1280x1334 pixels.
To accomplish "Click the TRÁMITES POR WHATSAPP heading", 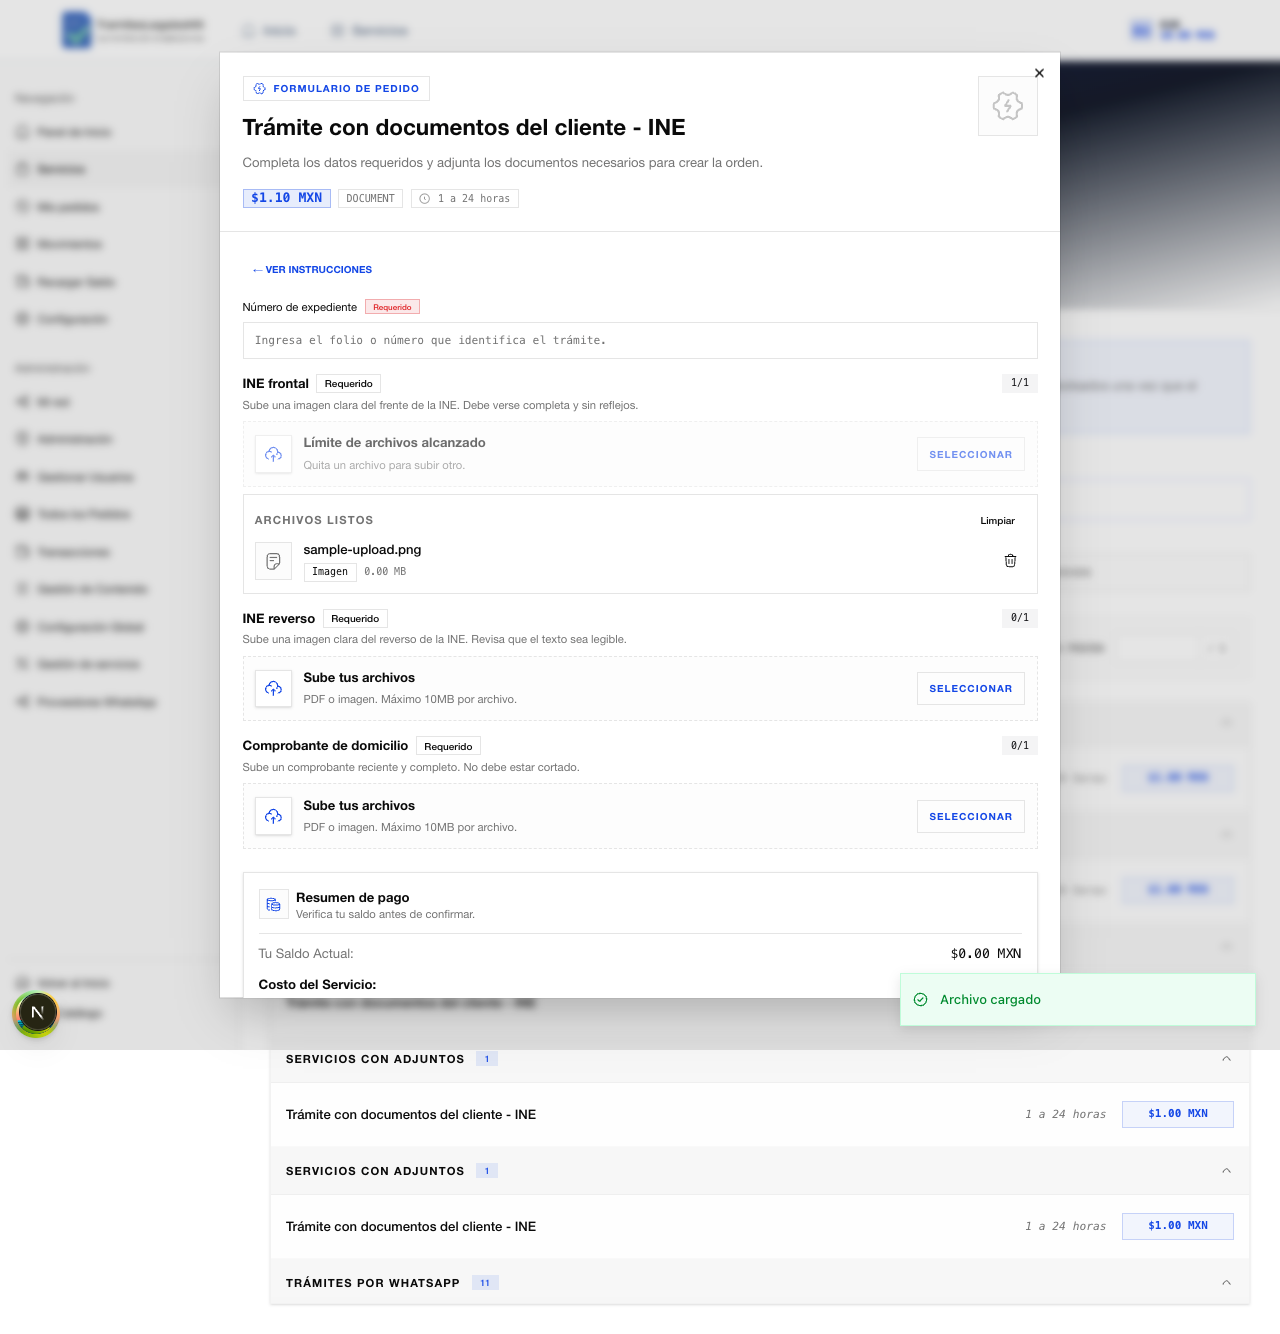I will 373,1283.
